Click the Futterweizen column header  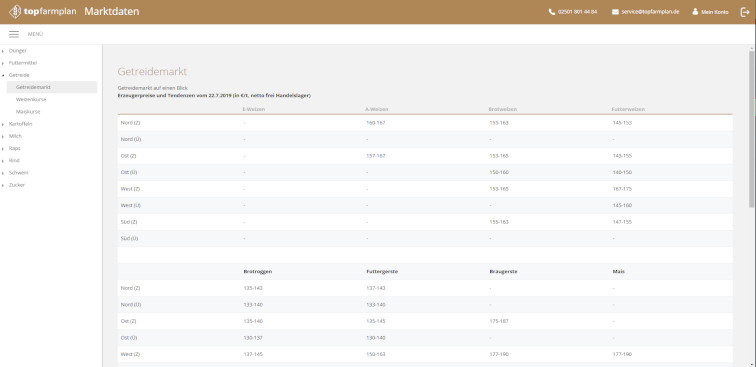[x=628, y=109]
